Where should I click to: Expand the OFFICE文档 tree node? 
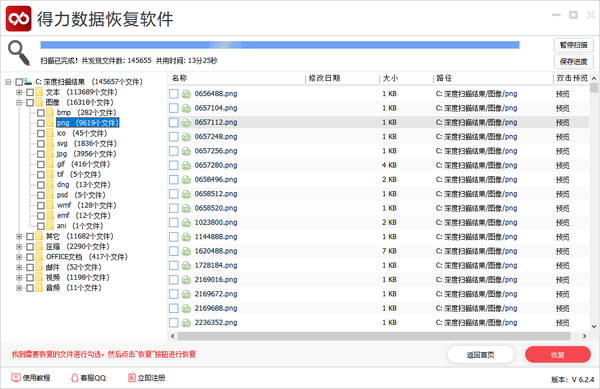click(19, 257)
